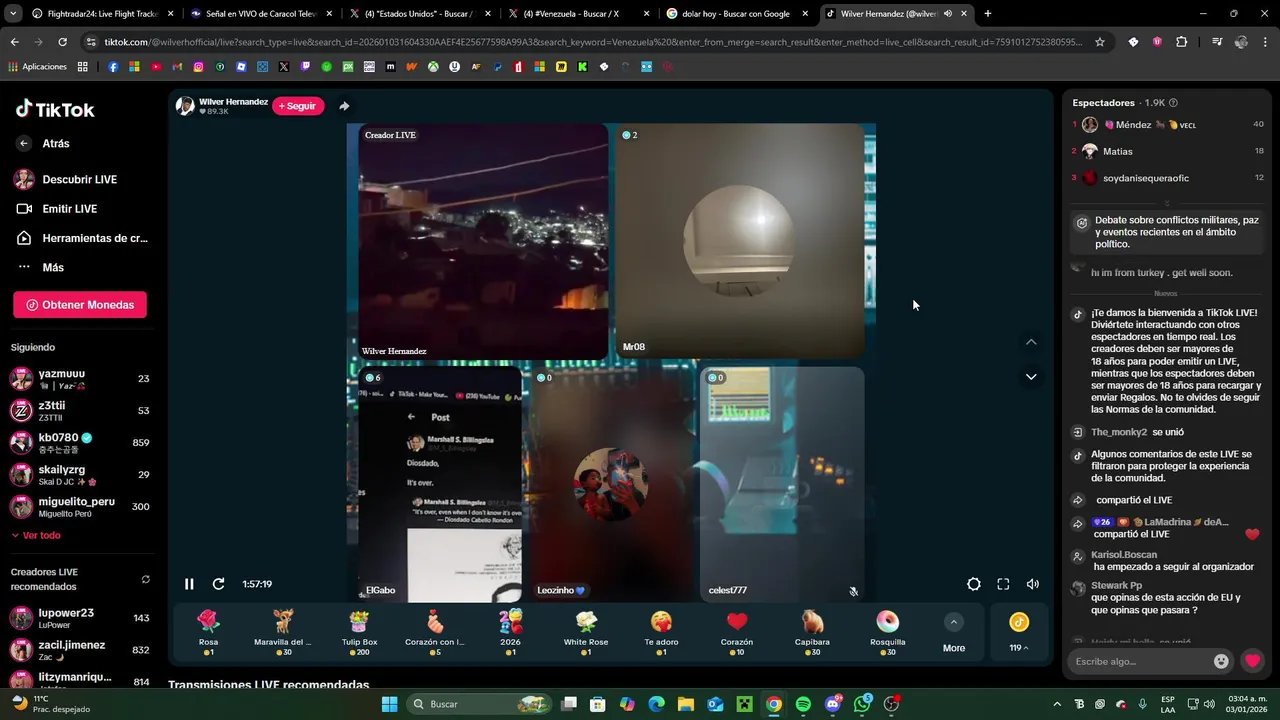Tap the pink heart like button
Viewport: 1280px width, 720px height.
1252,661
